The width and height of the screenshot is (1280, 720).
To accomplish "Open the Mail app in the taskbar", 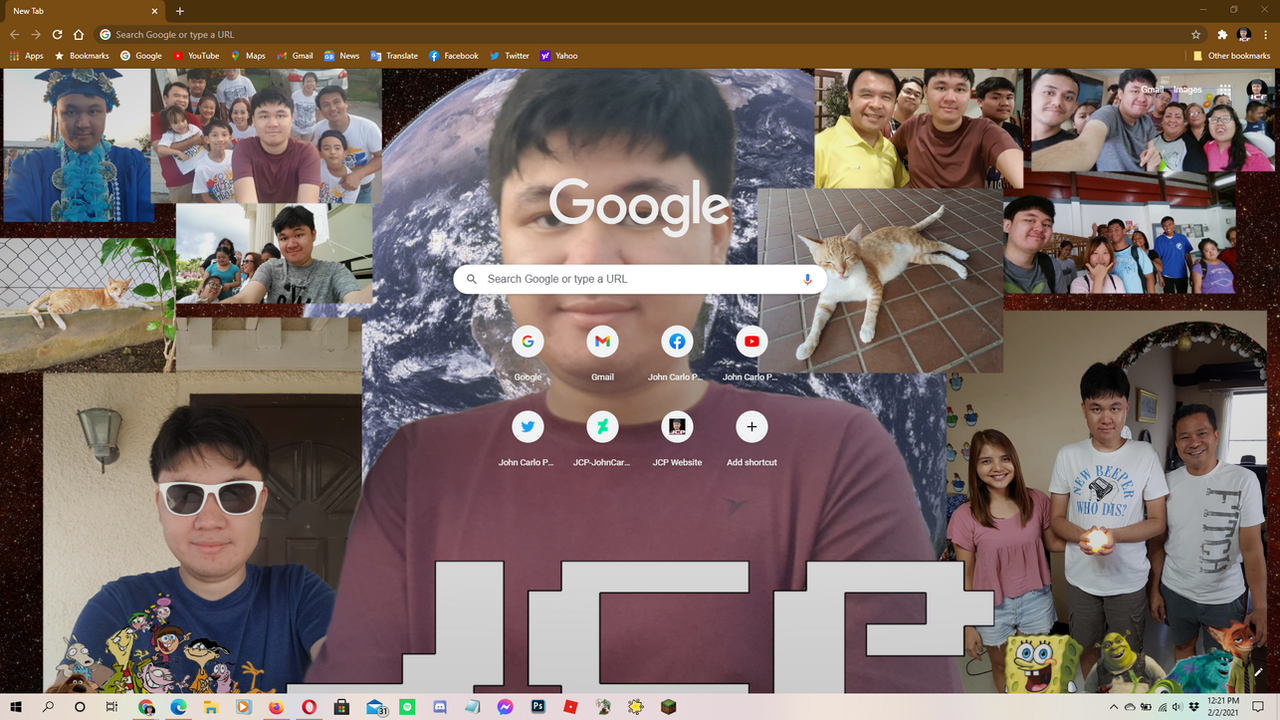I will click(x=376, y=706).
